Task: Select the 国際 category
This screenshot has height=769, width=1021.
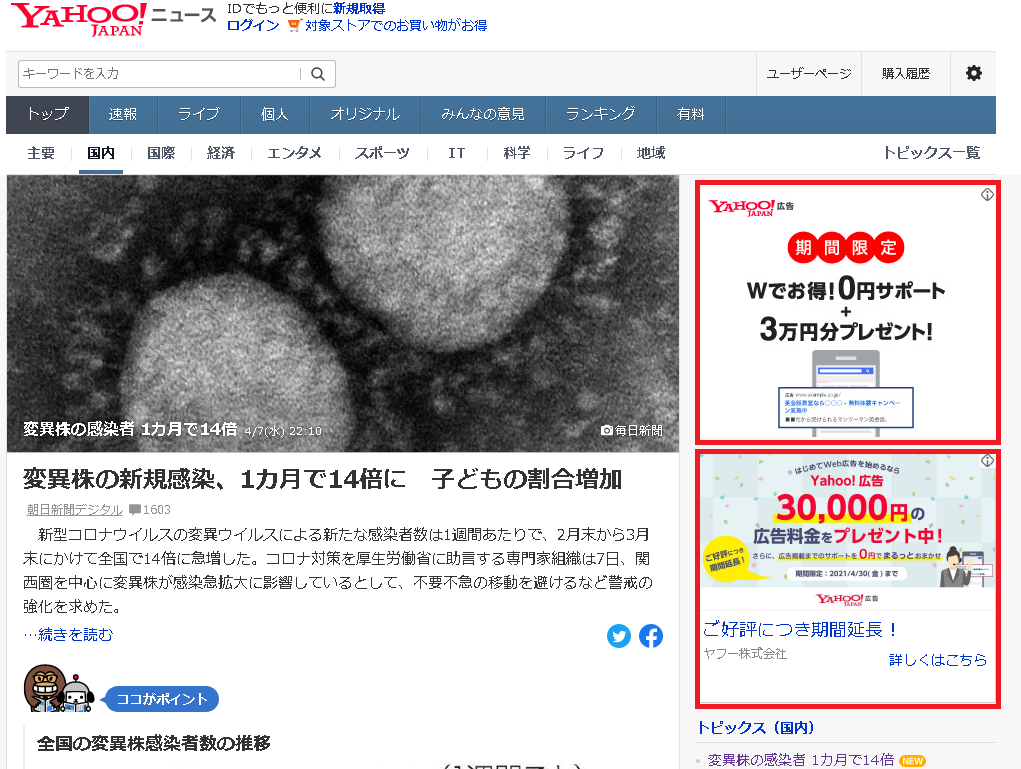Action: (161, 153)
